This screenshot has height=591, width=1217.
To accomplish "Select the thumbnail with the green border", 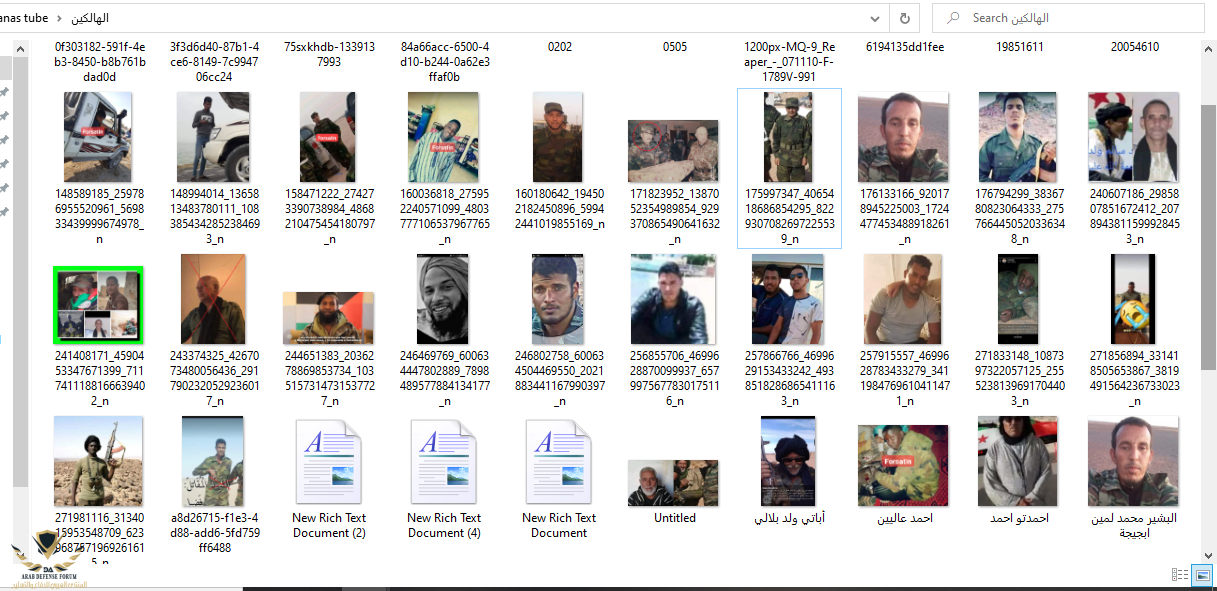I will pos(98,304).
